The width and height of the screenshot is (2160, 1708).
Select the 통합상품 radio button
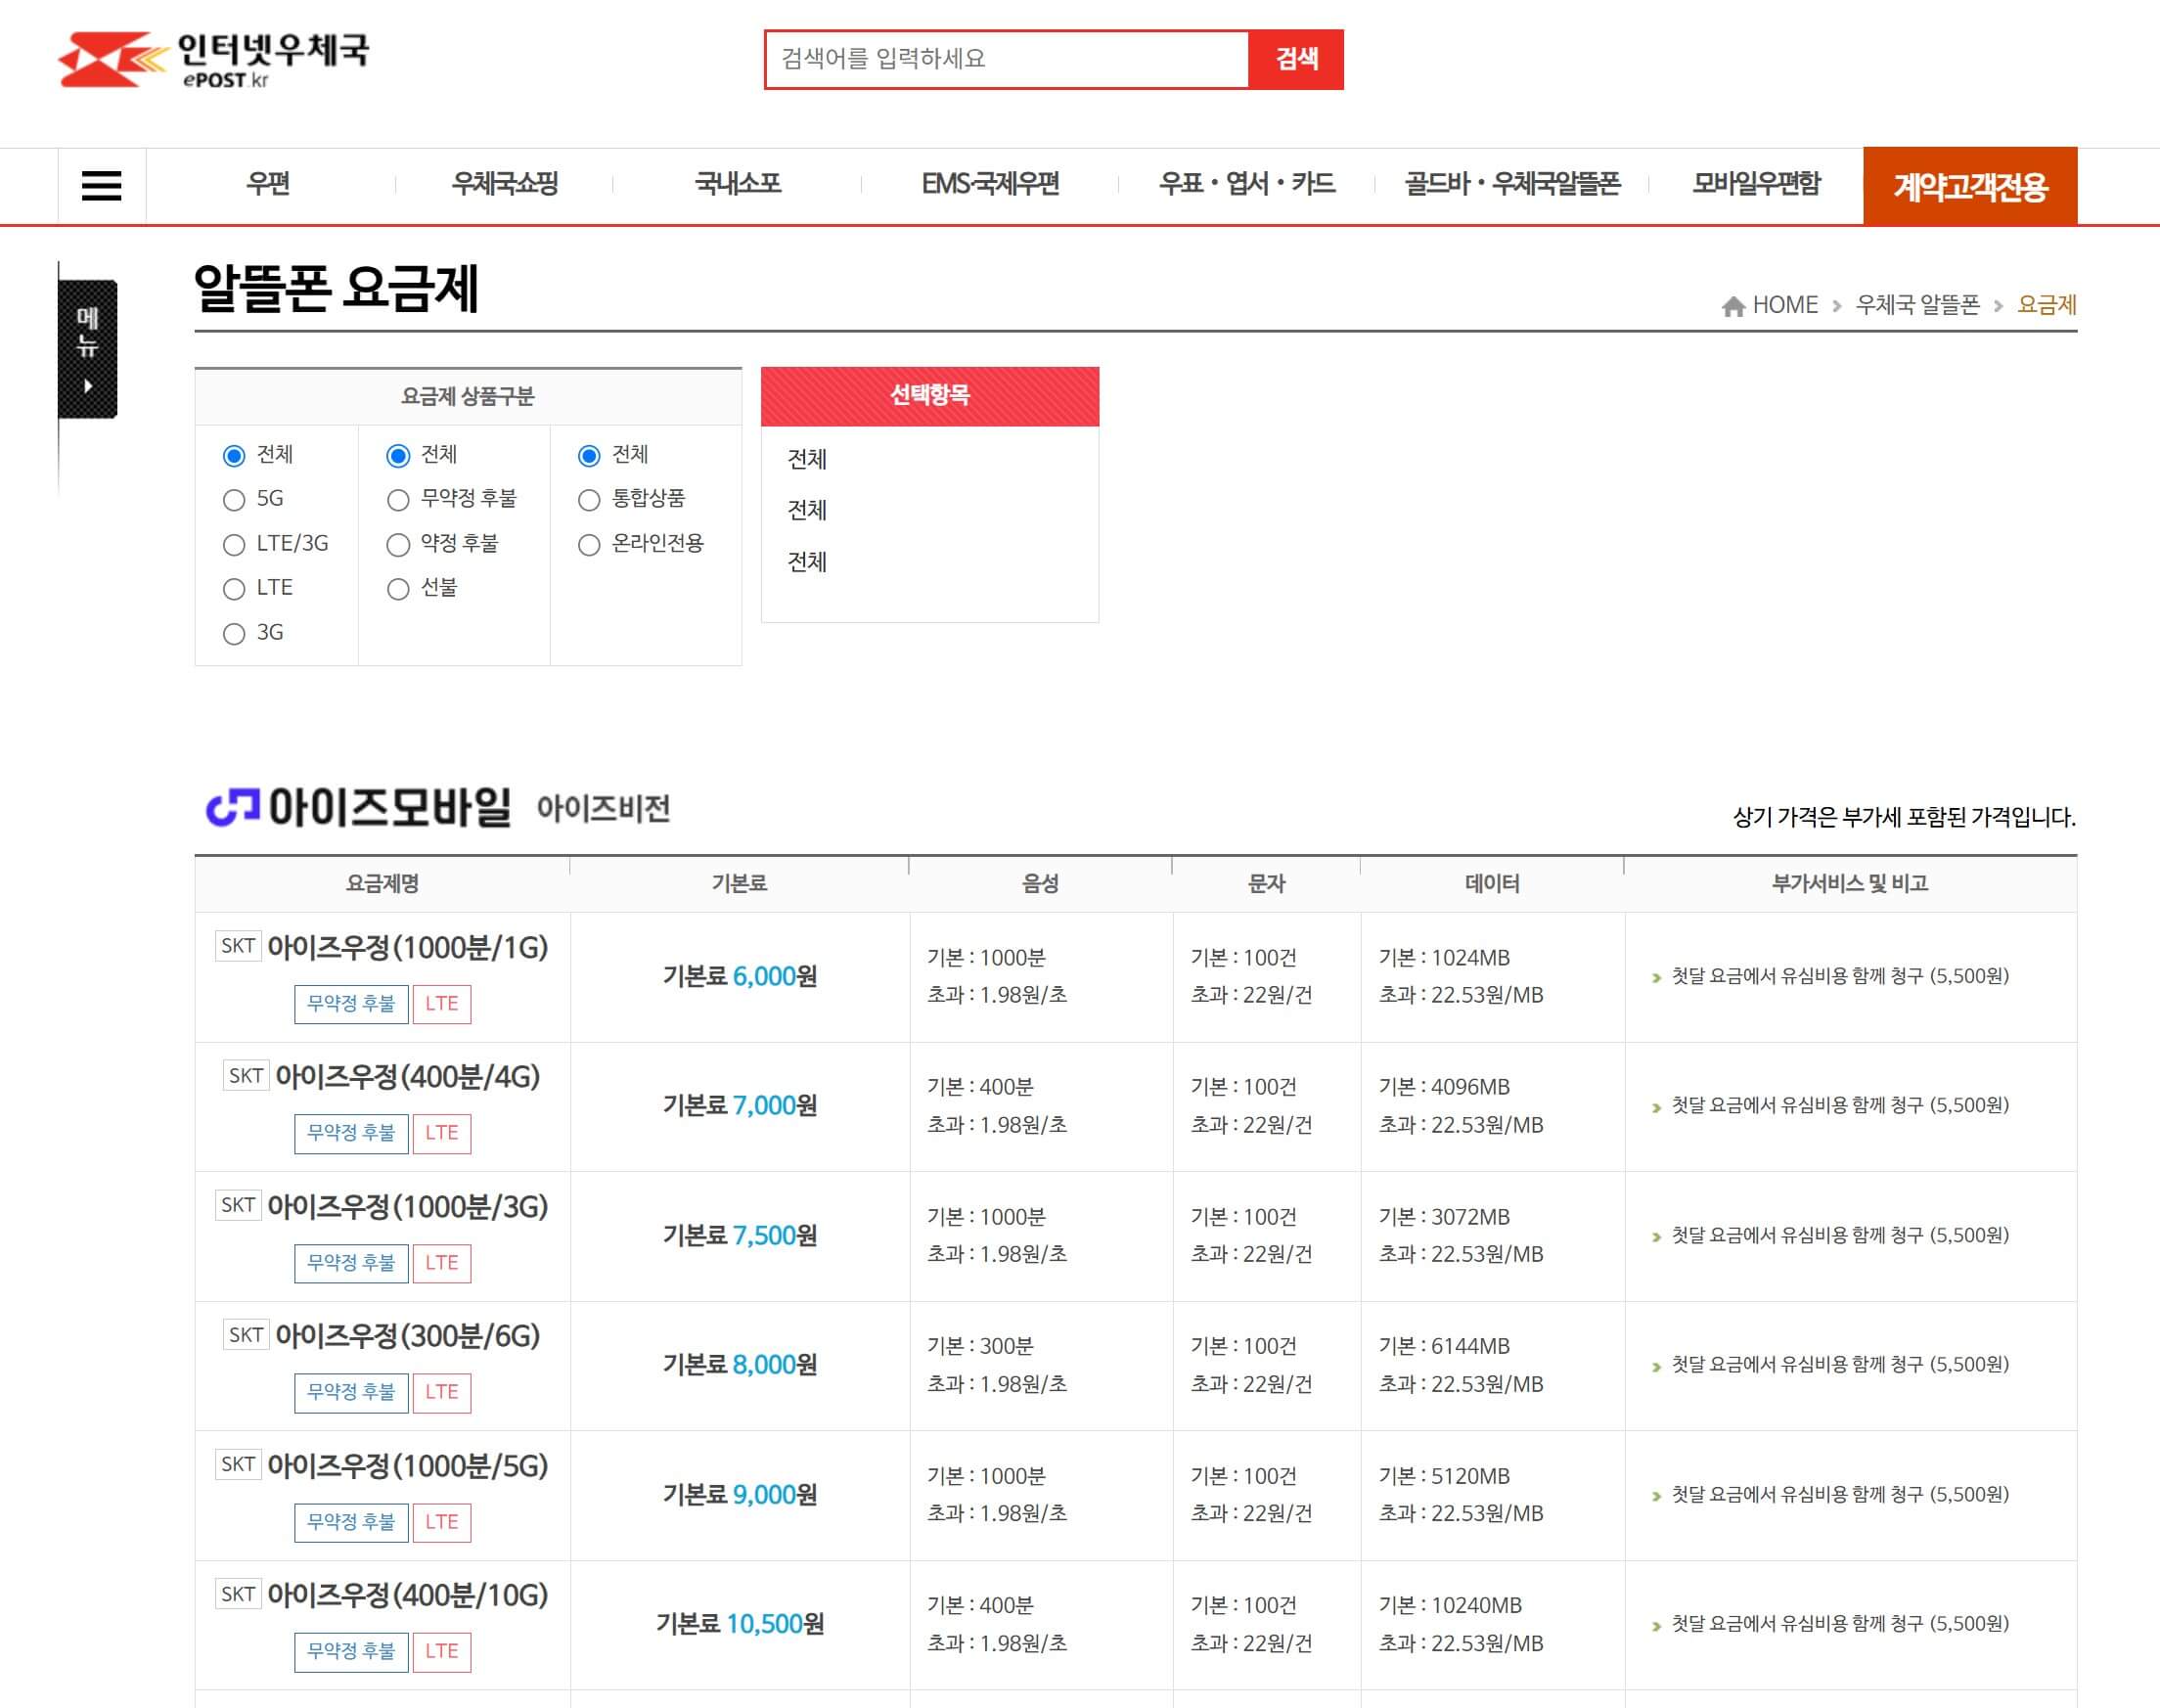tap(589, 500)
